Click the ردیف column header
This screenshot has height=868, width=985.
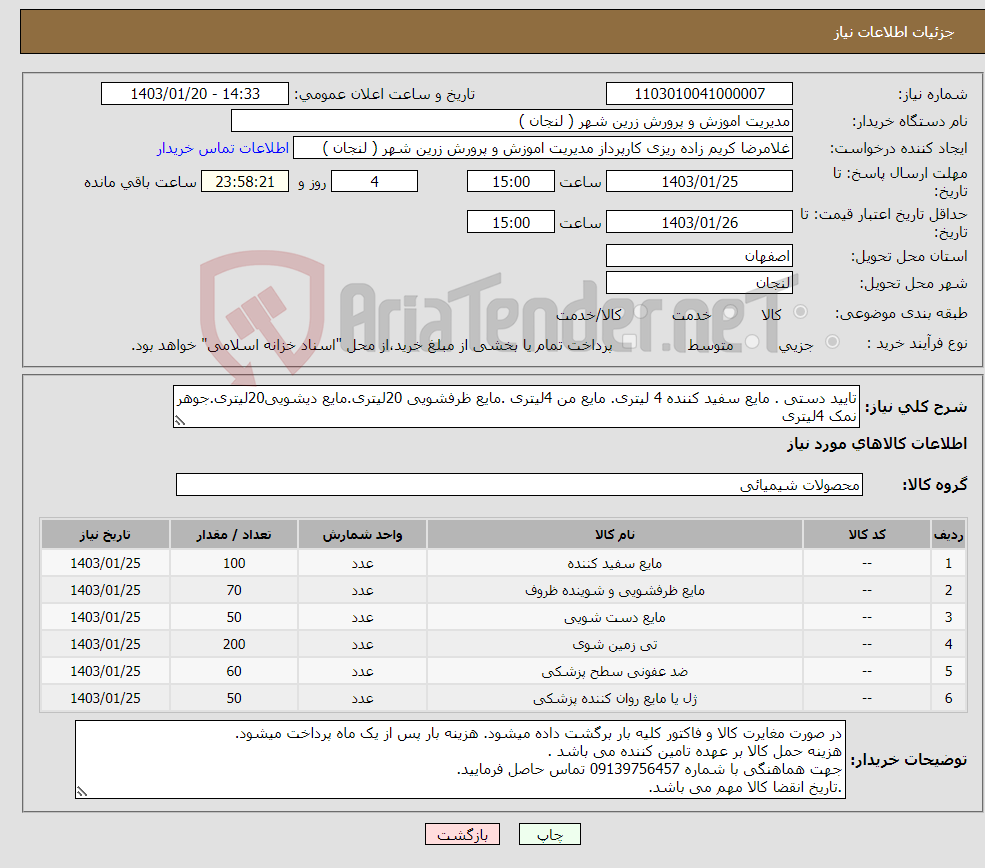click(949, 534)
